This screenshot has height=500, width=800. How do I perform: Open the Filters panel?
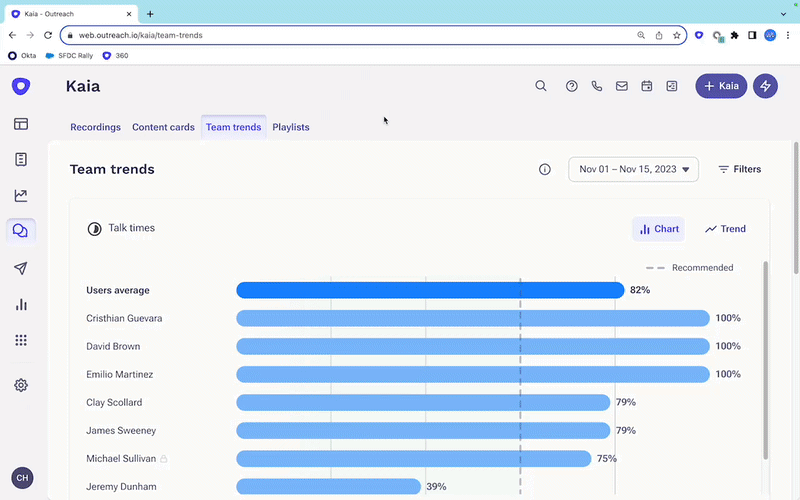[739, 170]
